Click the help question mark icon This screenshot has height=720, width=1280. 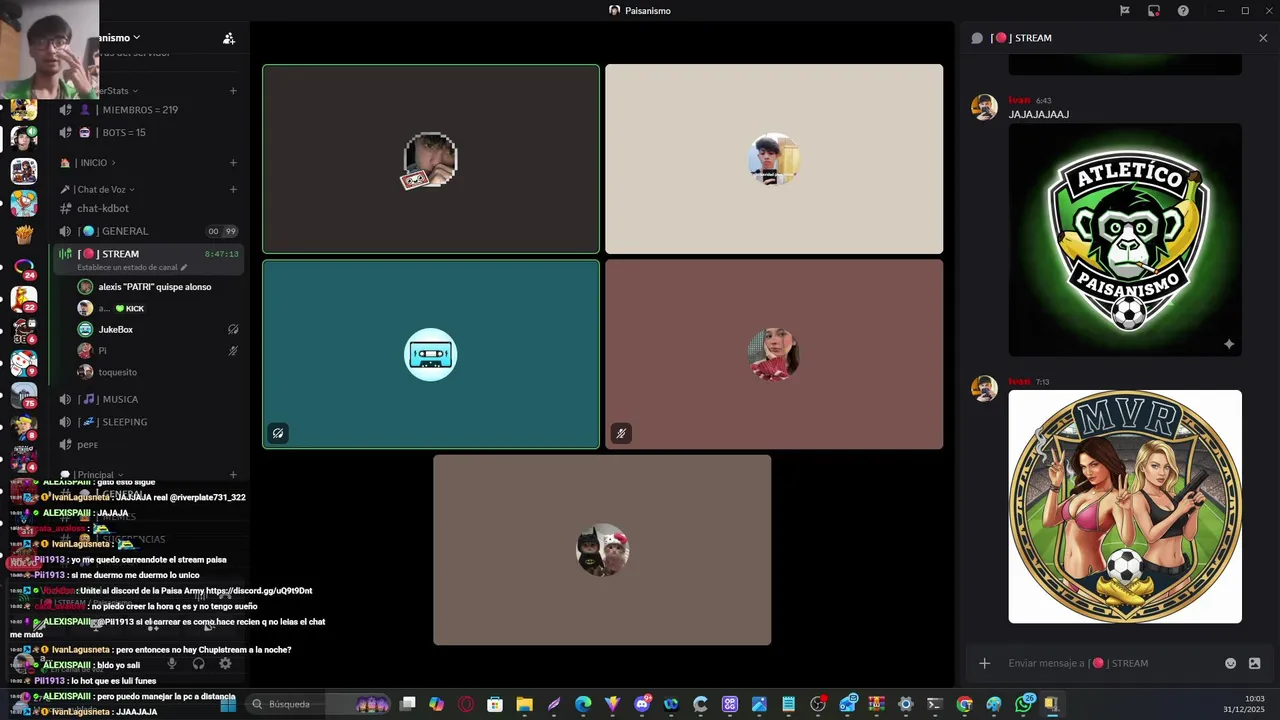click(1183, 11)
